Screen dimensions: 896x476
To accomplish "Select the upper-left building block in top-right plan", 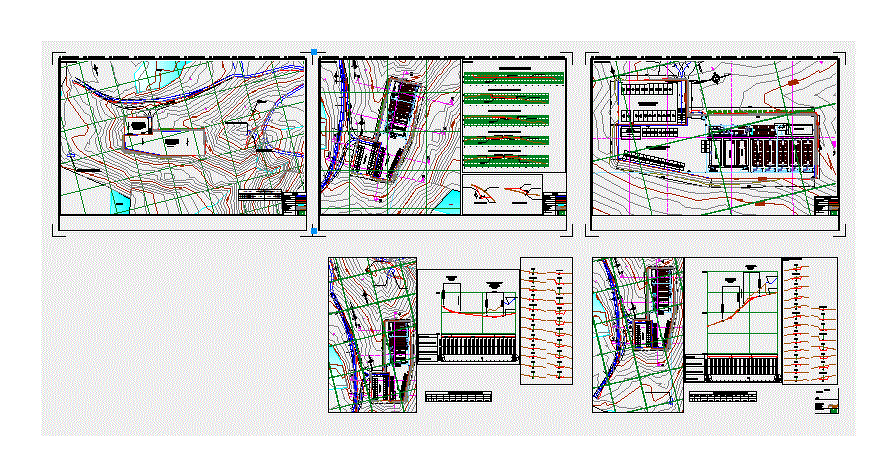I will coord(648,93).
